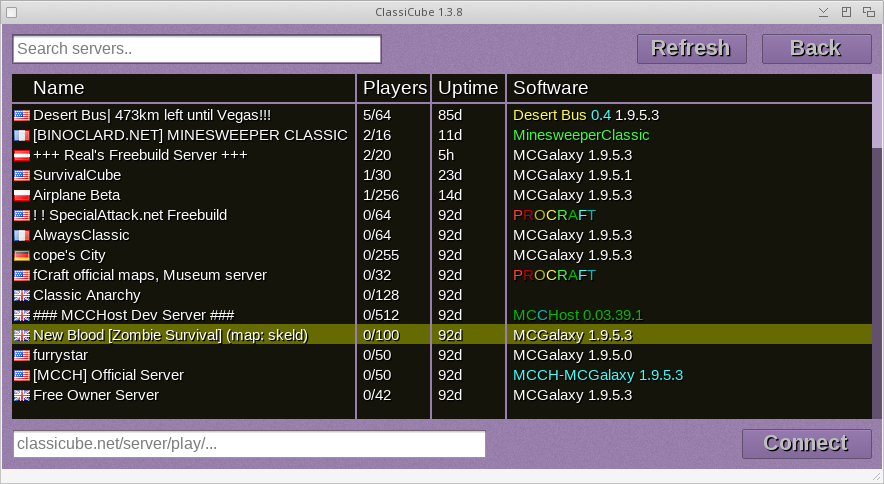Click the Polish flag next to Airplane Beta
This screenshot has width=884, height=484.
tap(22, 196)
